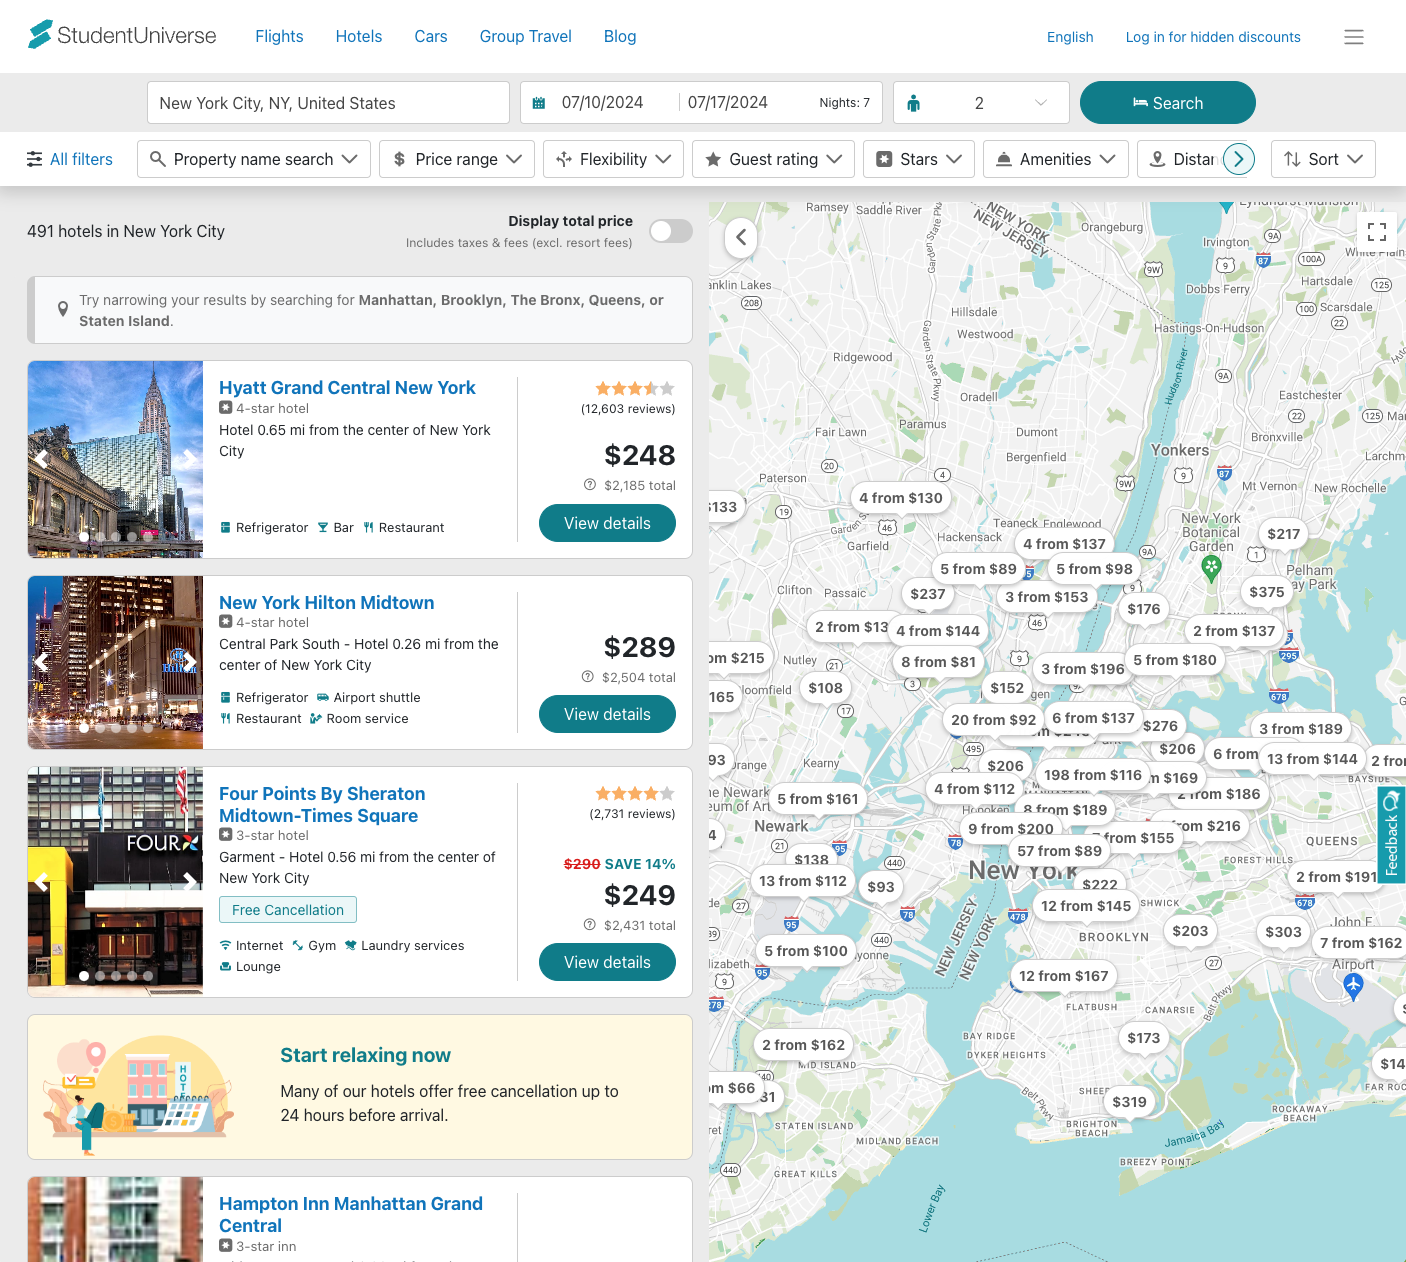Image resolution: width=1406 pixels, height=1262 pixels.
Task: Click the info icon beside $2,504 total
Action: (x=588, y=677)
